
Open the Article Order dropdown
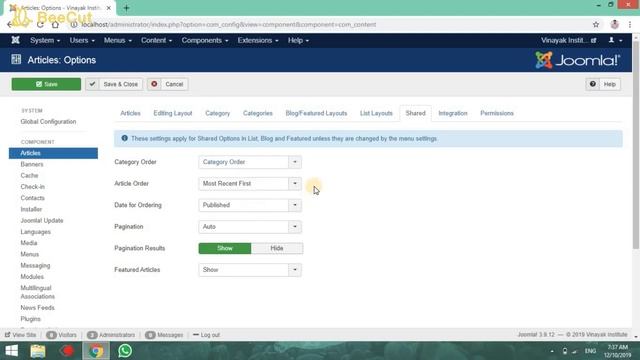pos(250,184)
